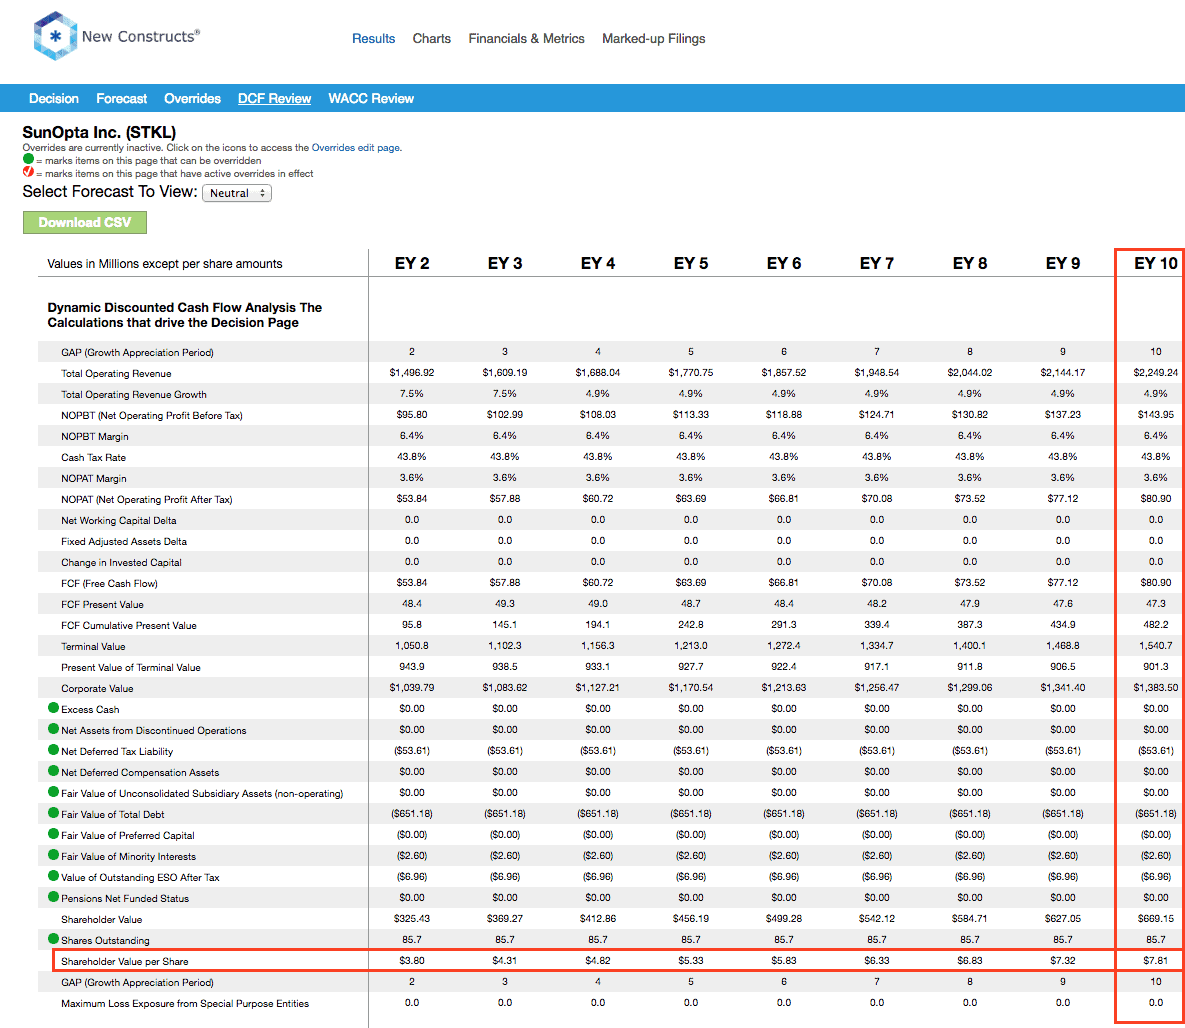
Task: Click EY 6 FCF Cumulative Present Value 291.3
Action: pyautogui.click(x=784, y=625)
